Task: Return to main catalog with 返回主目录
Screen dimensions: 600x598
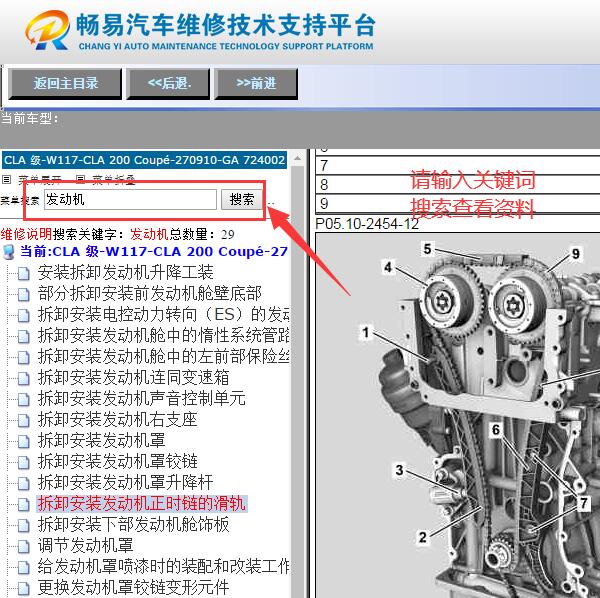Action: pos(65,84)
